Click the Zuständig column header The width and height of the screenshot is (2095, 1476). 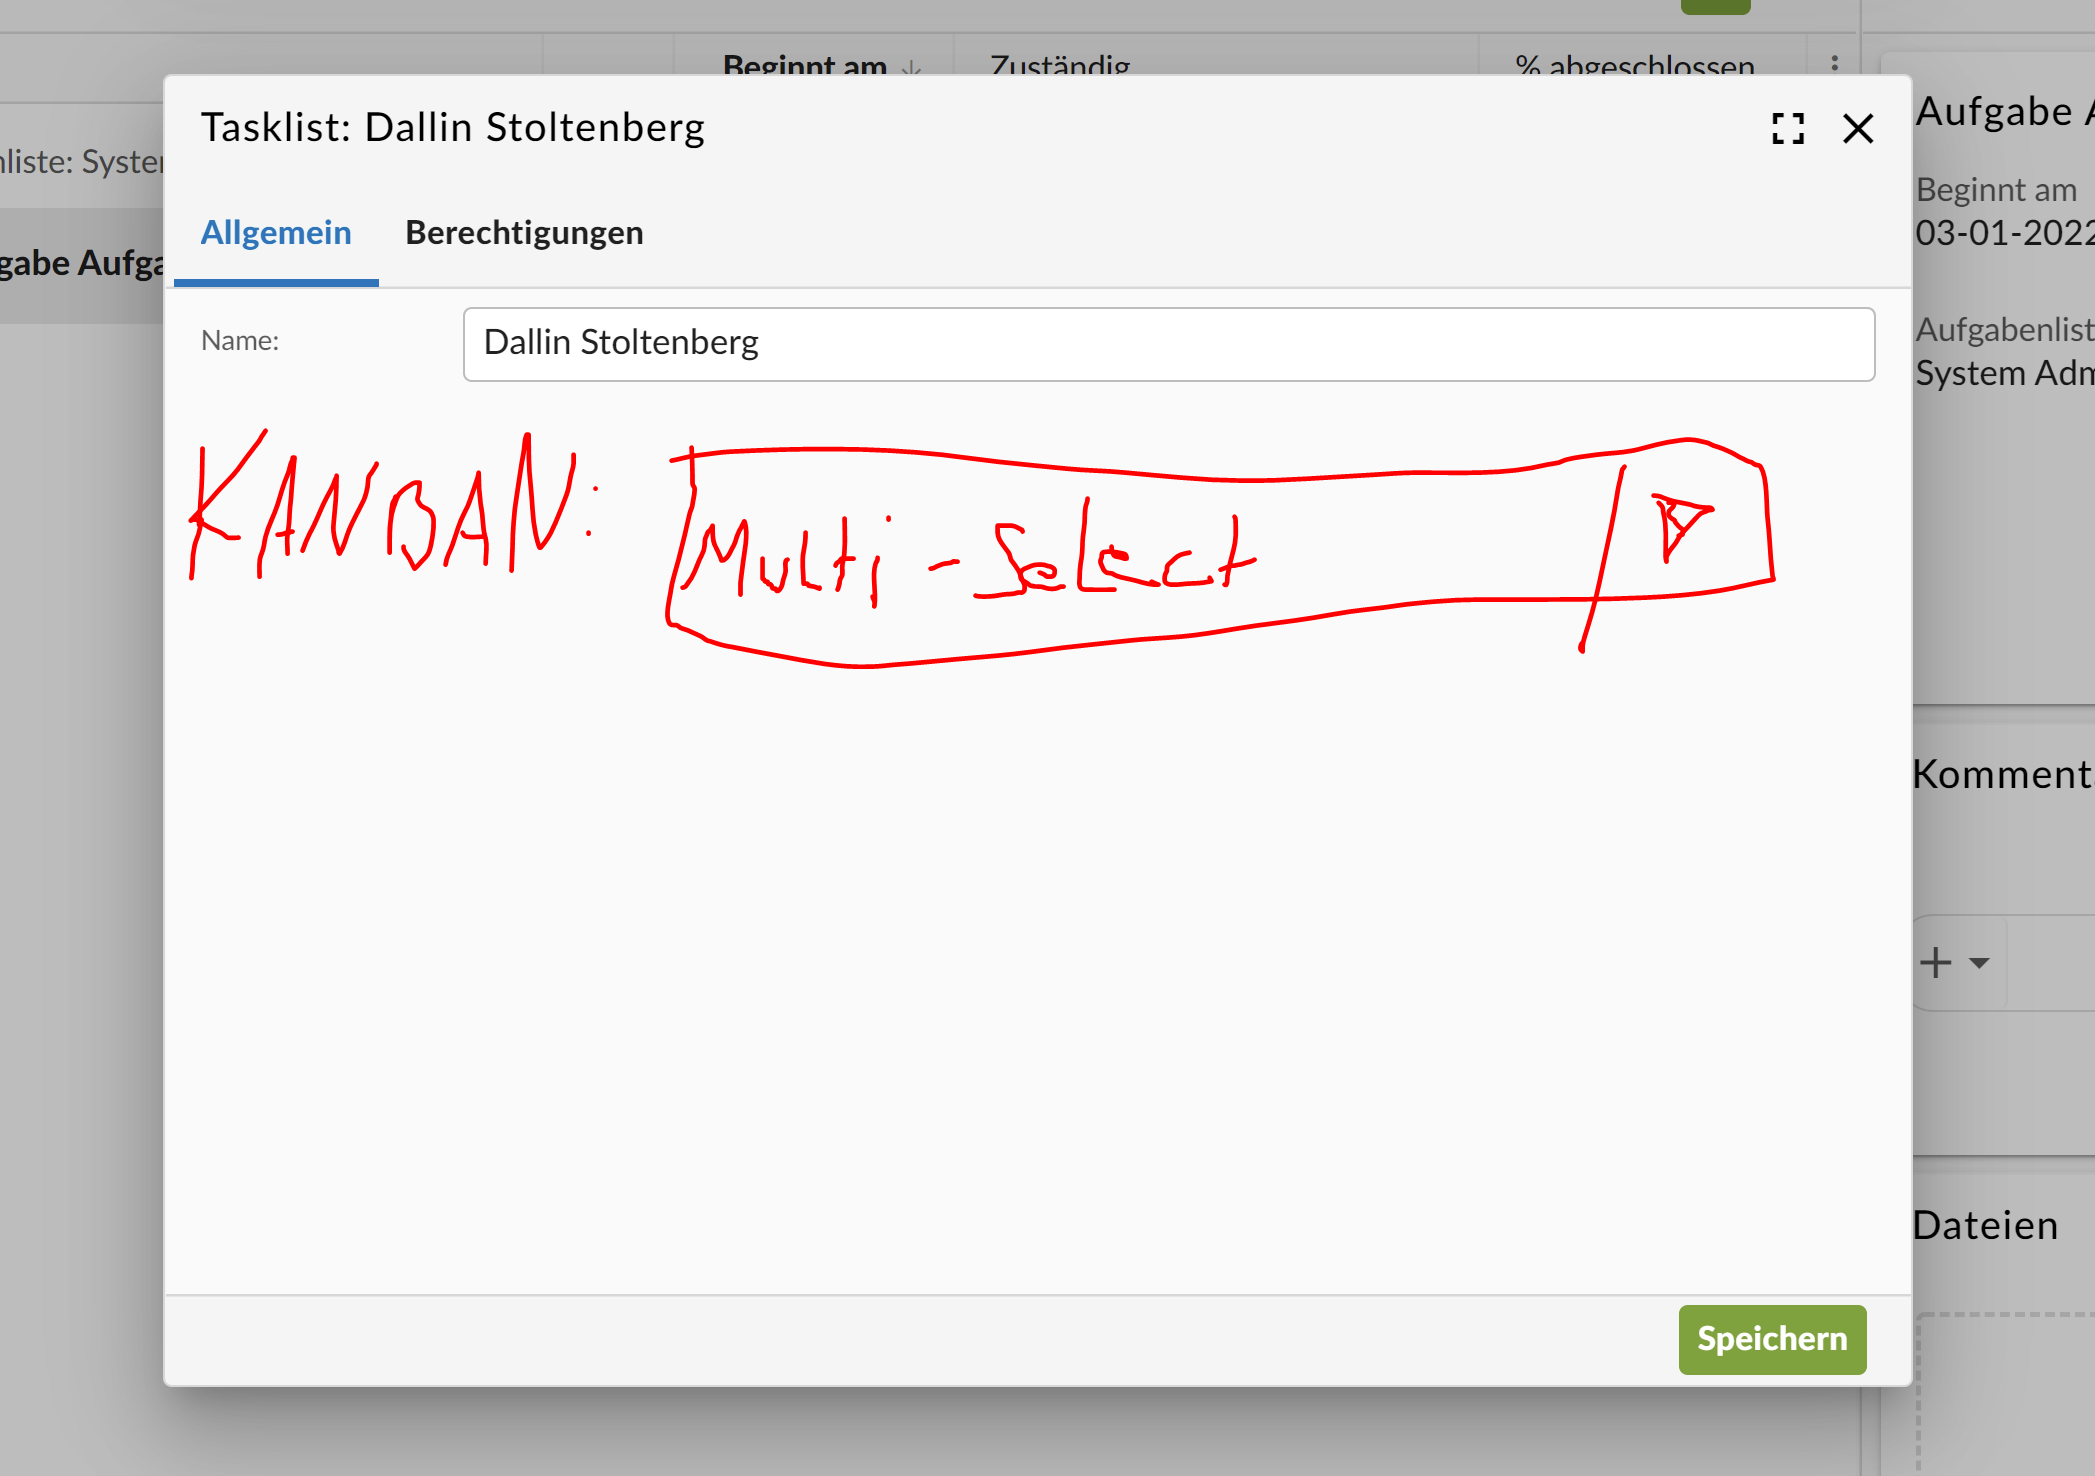point(1060,66)
